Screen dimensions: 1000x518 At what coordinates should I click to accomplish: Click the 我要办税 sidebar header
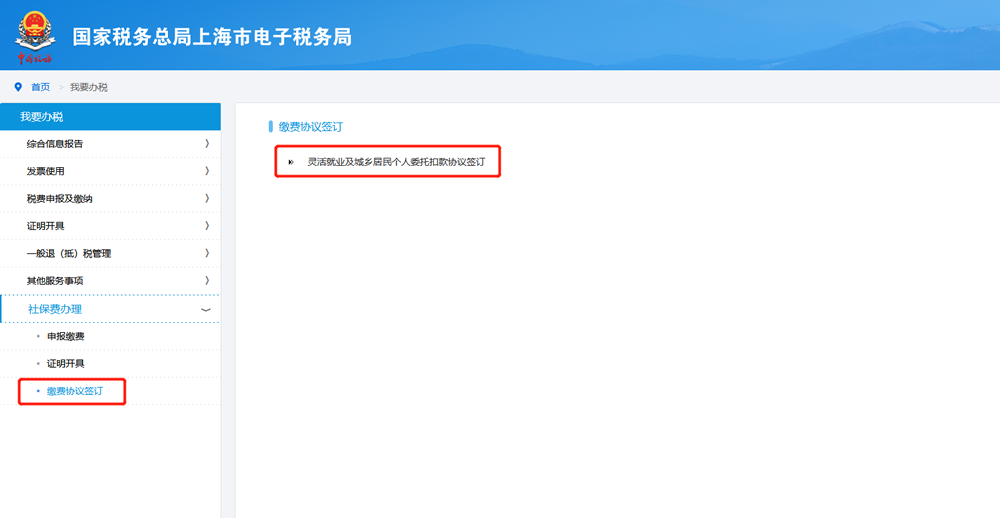pos(42,117)
